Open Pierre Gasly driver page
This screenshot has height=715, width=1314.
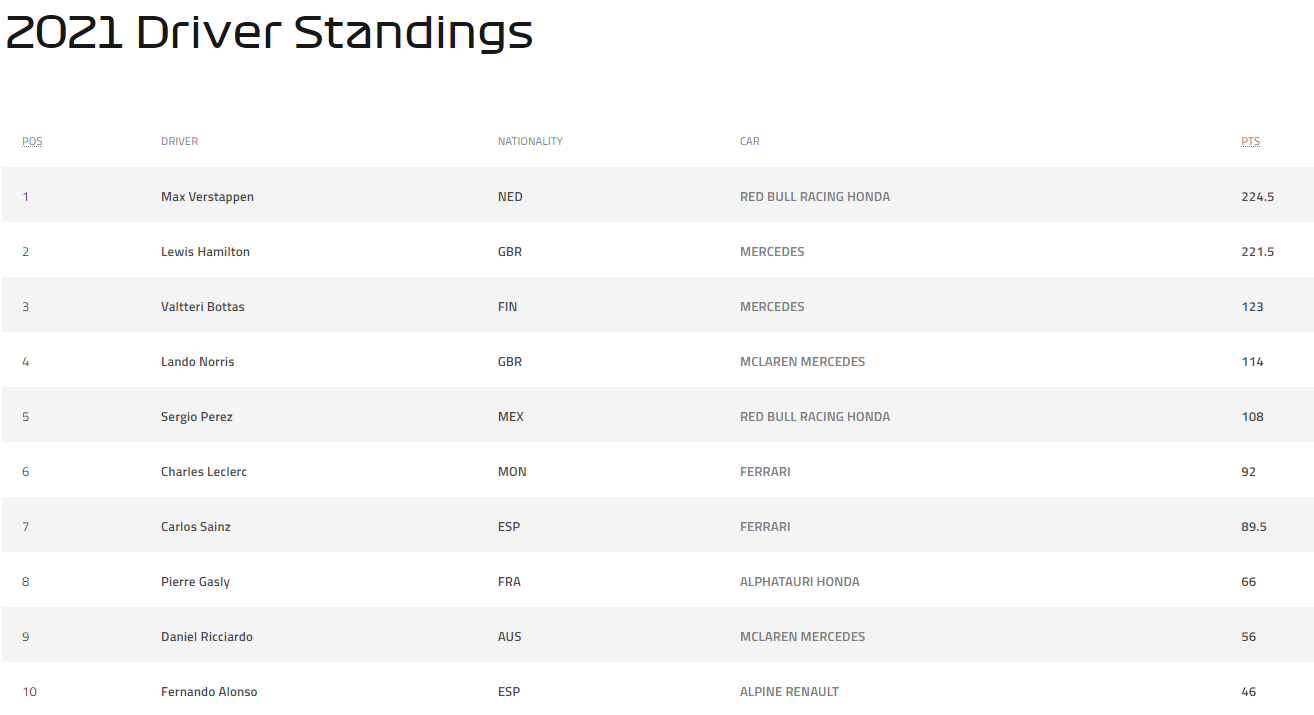(195, 582)
